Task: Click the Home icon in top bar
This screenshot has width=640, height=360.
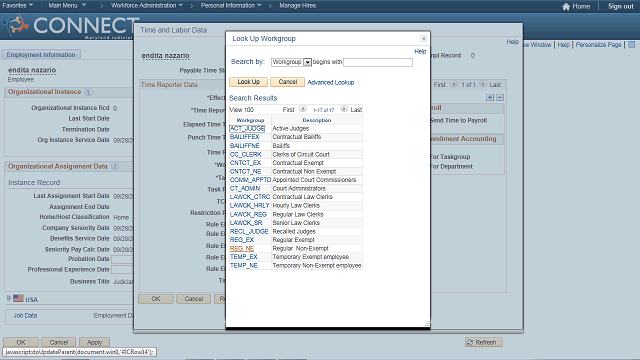Action: coord(566,6)
